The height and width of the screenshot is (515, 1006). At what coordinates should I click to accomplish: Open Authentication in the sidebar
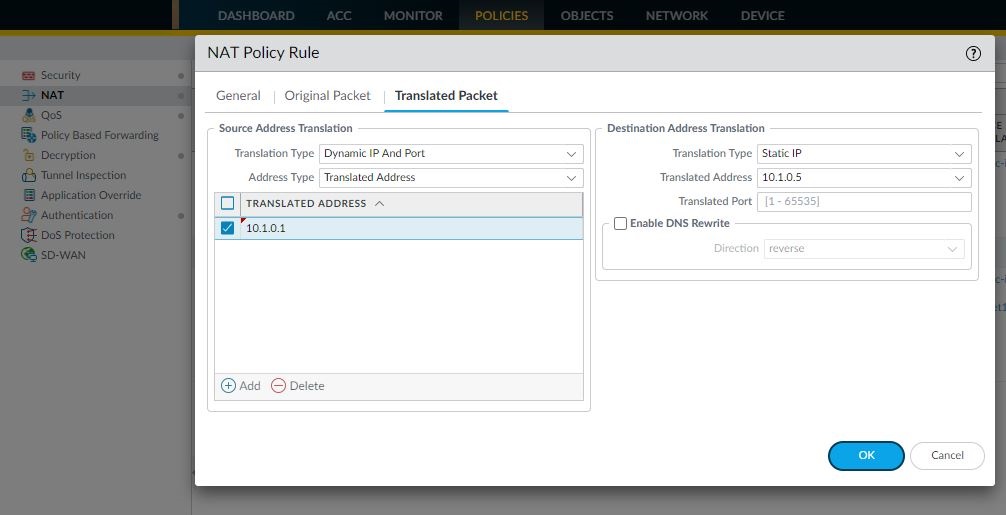coord(77,215)
